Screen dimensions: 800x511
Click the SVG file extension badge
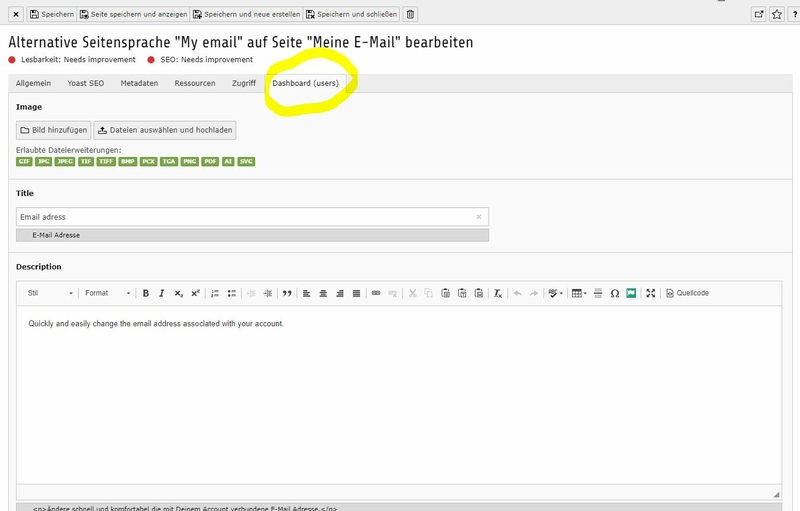click(x=246, y=162)
